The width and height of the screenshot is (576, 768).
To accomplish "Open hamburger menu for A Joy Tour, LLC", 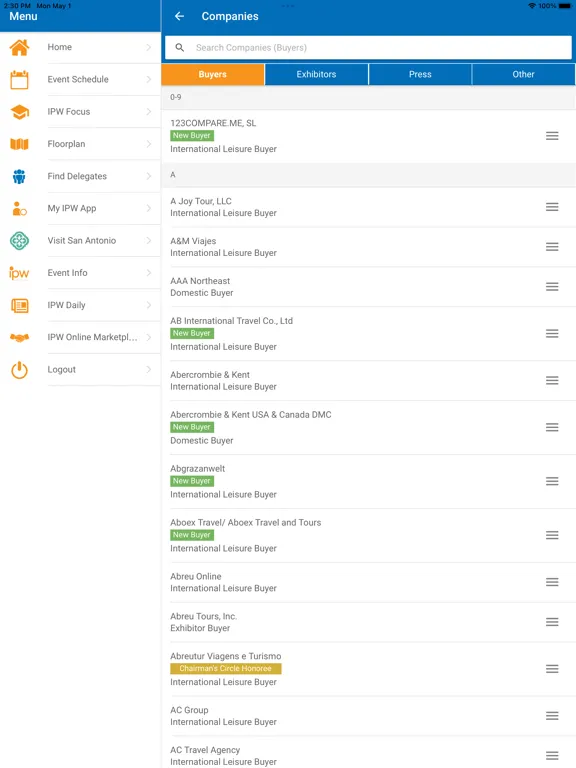I will (x=552, y=207).
